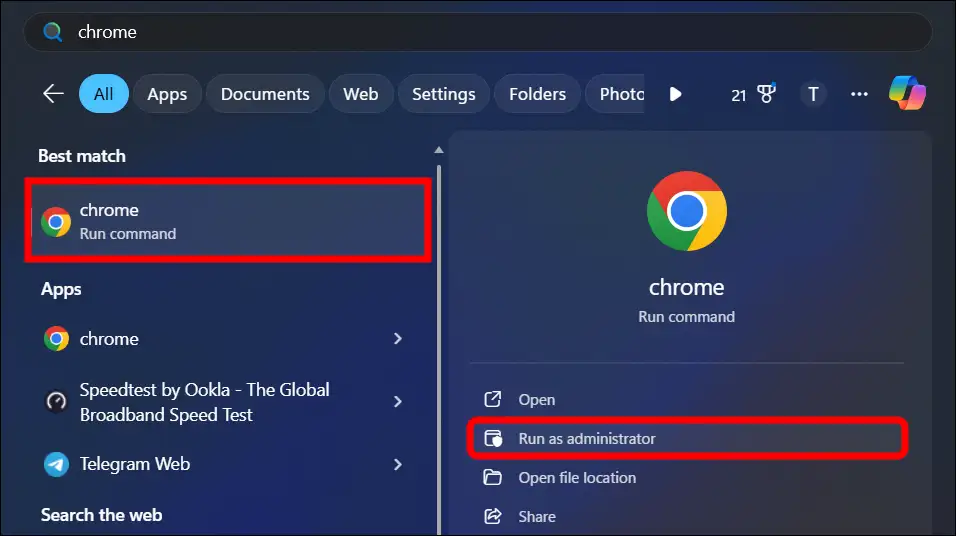Click the search box containing chrome
Image resolution: width=956 pixels, height=536 pixels.
click(x=477, y=32)
